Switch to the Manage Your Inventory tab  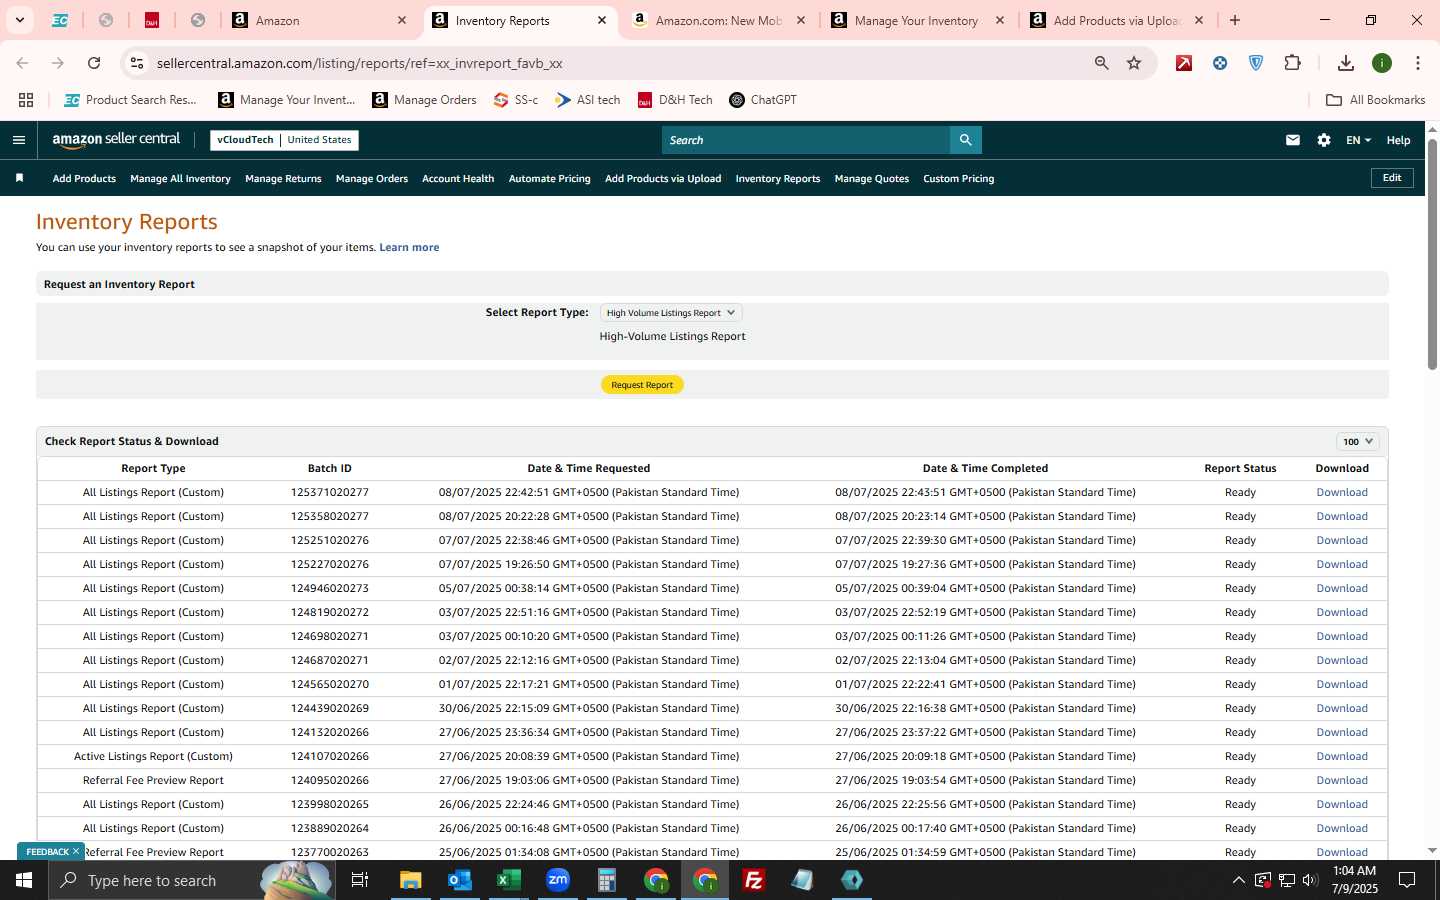point(920,20)
